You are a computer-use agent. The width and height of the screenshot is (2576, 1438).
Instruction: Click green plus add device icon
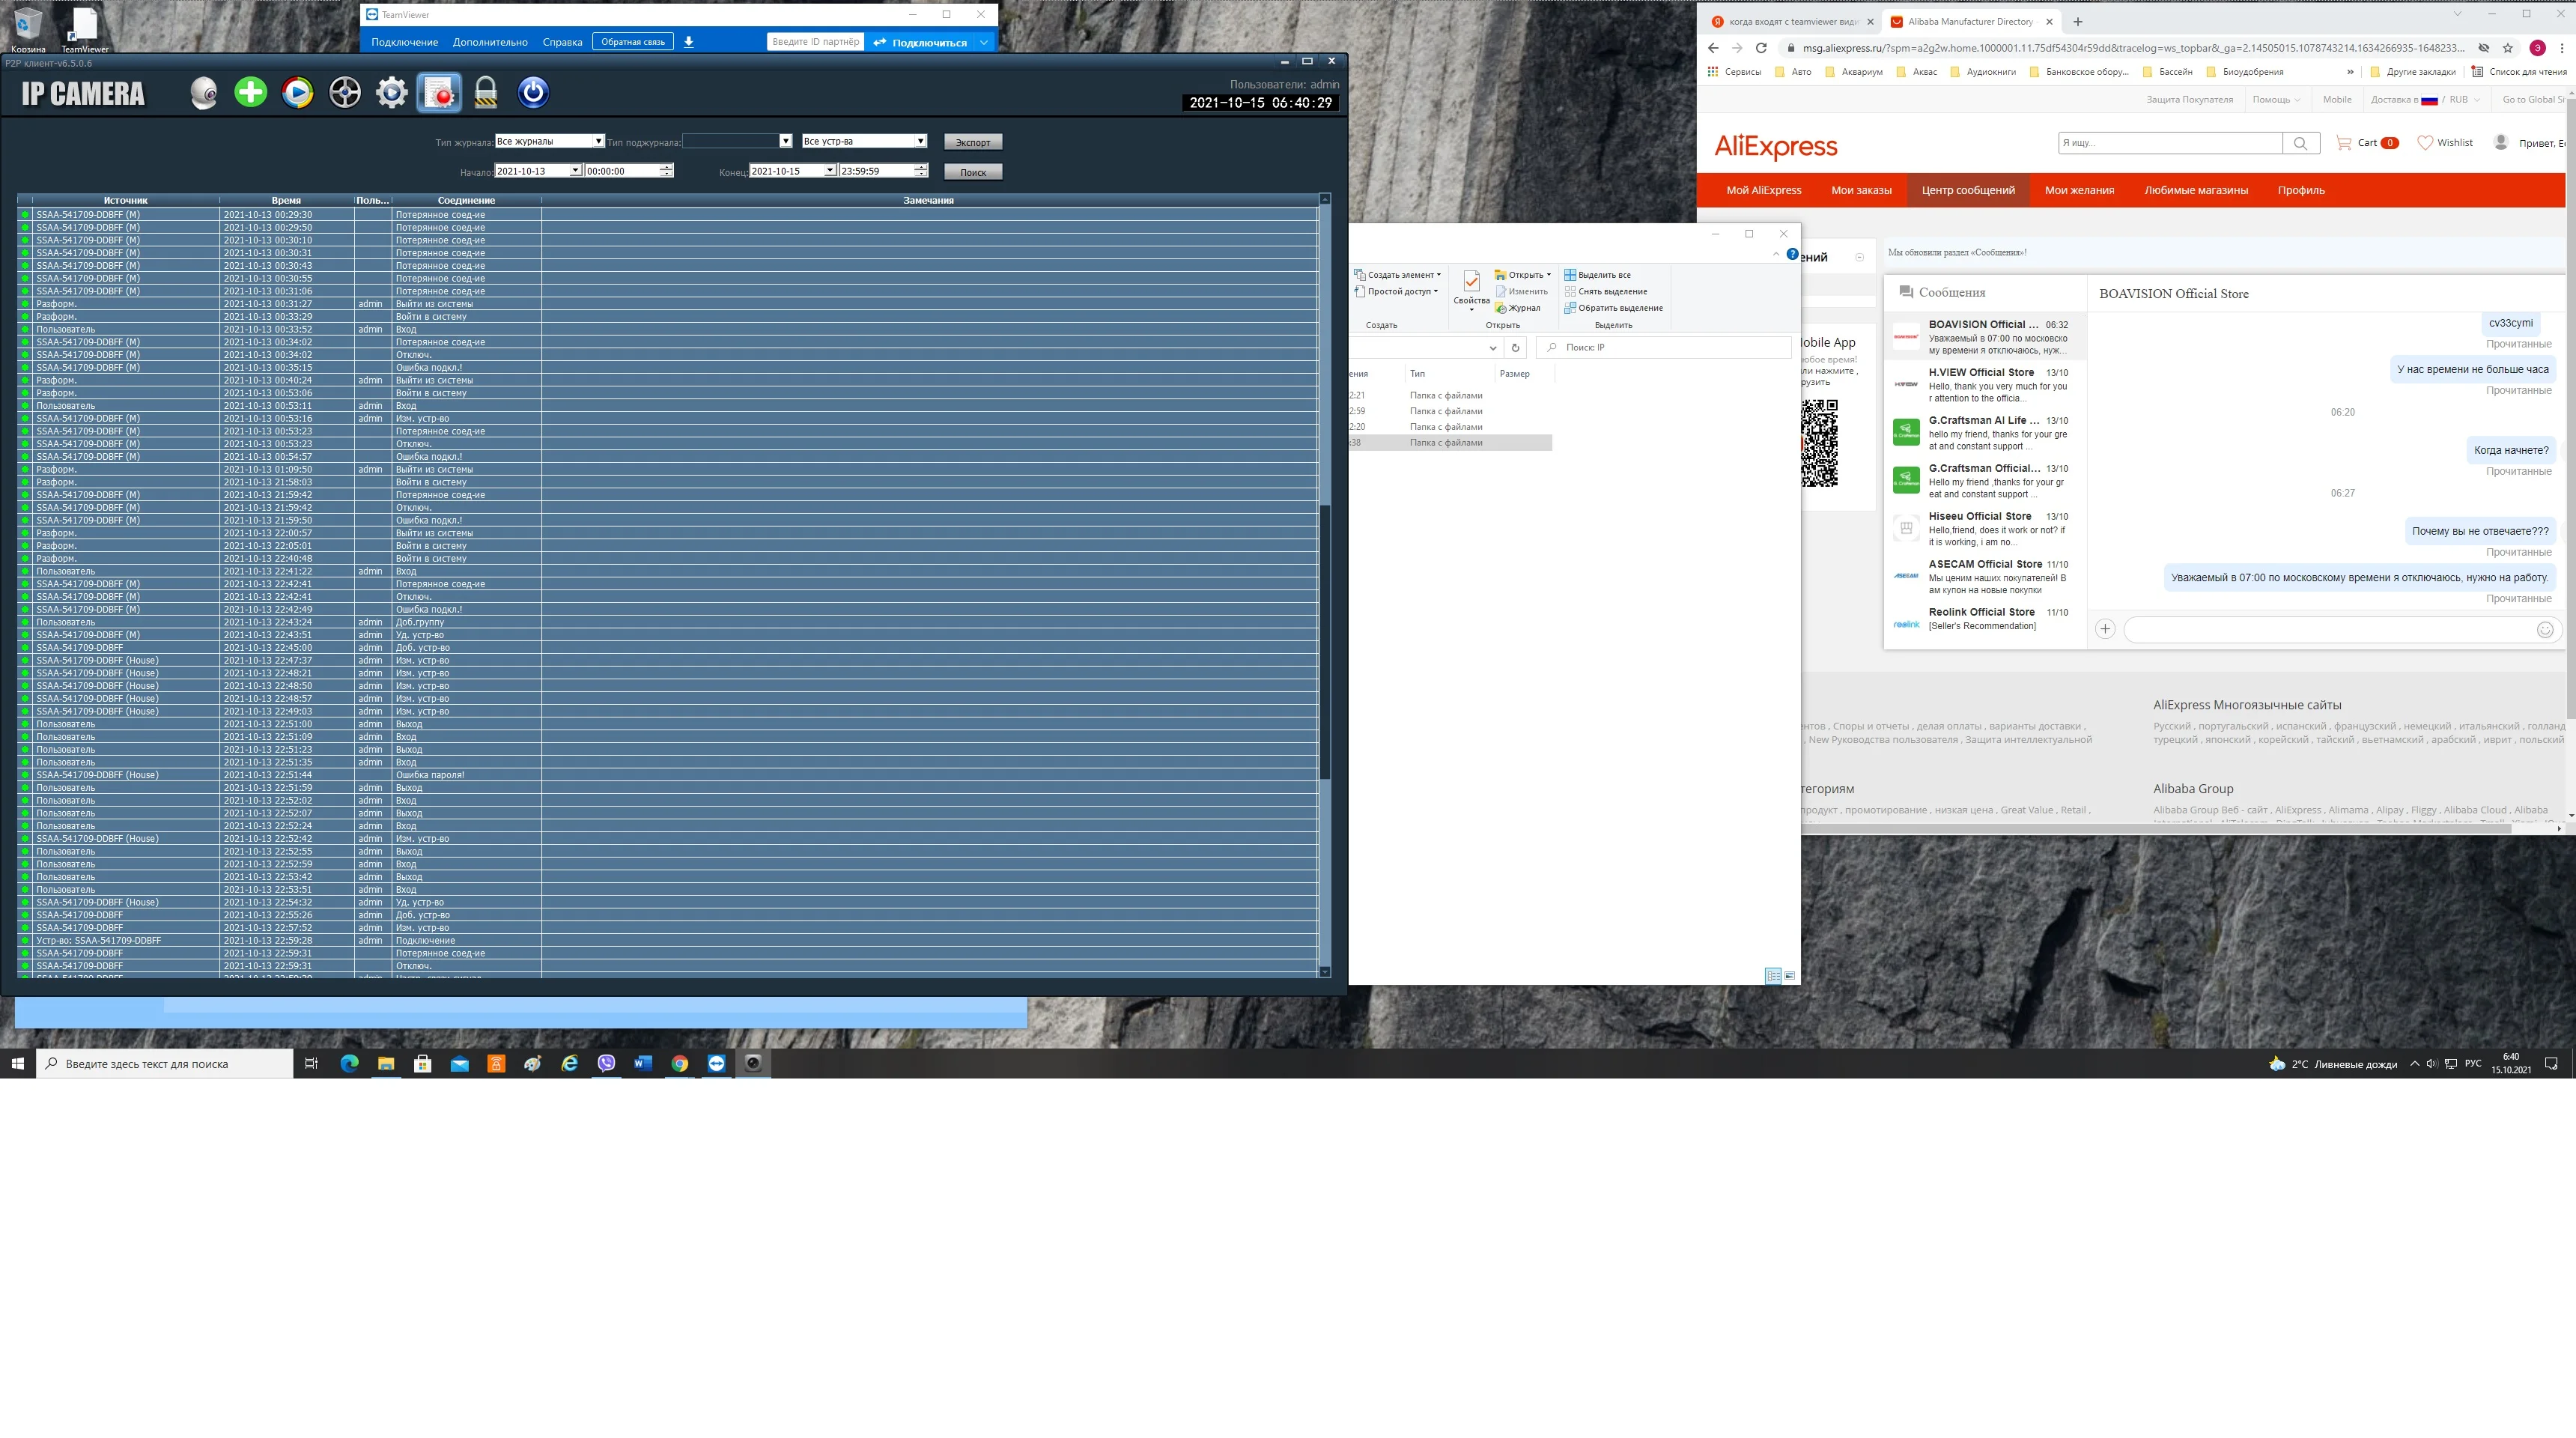tap(250, 93)
